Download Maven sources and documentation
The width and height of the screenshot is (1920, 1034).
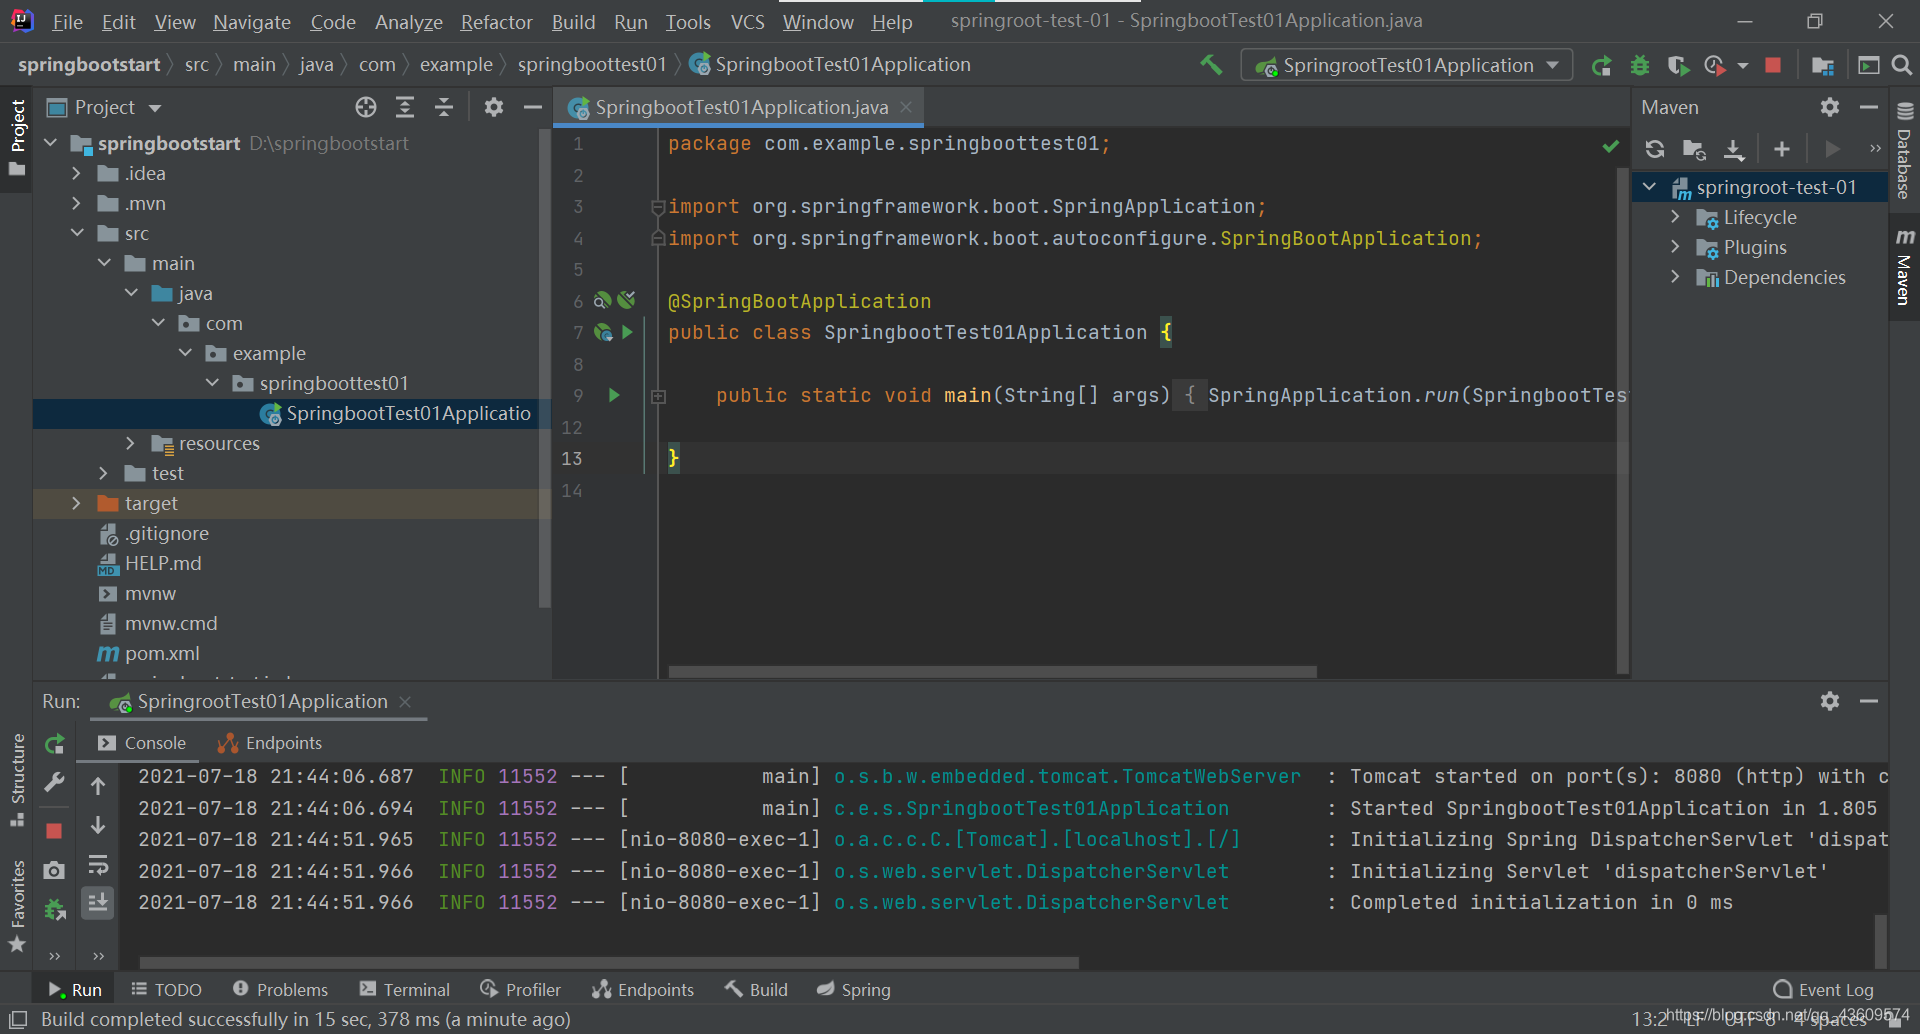point(1734,149)
